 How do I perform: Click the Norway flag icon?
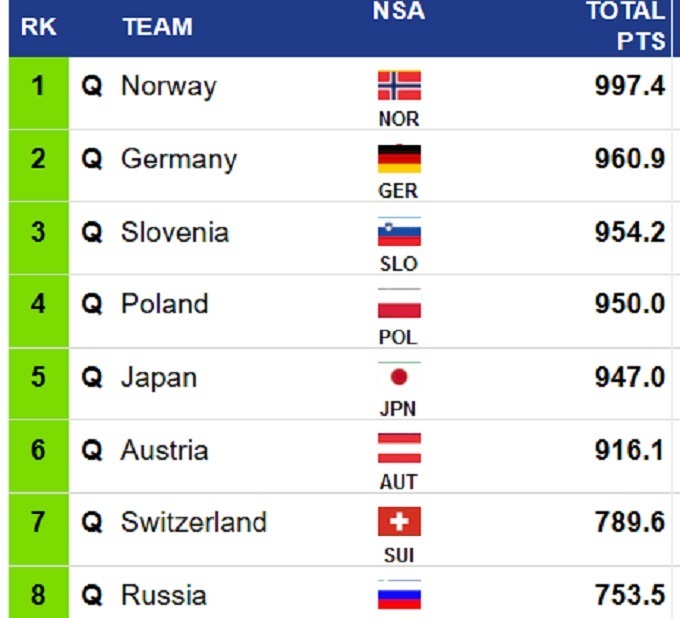pos(399,86)
